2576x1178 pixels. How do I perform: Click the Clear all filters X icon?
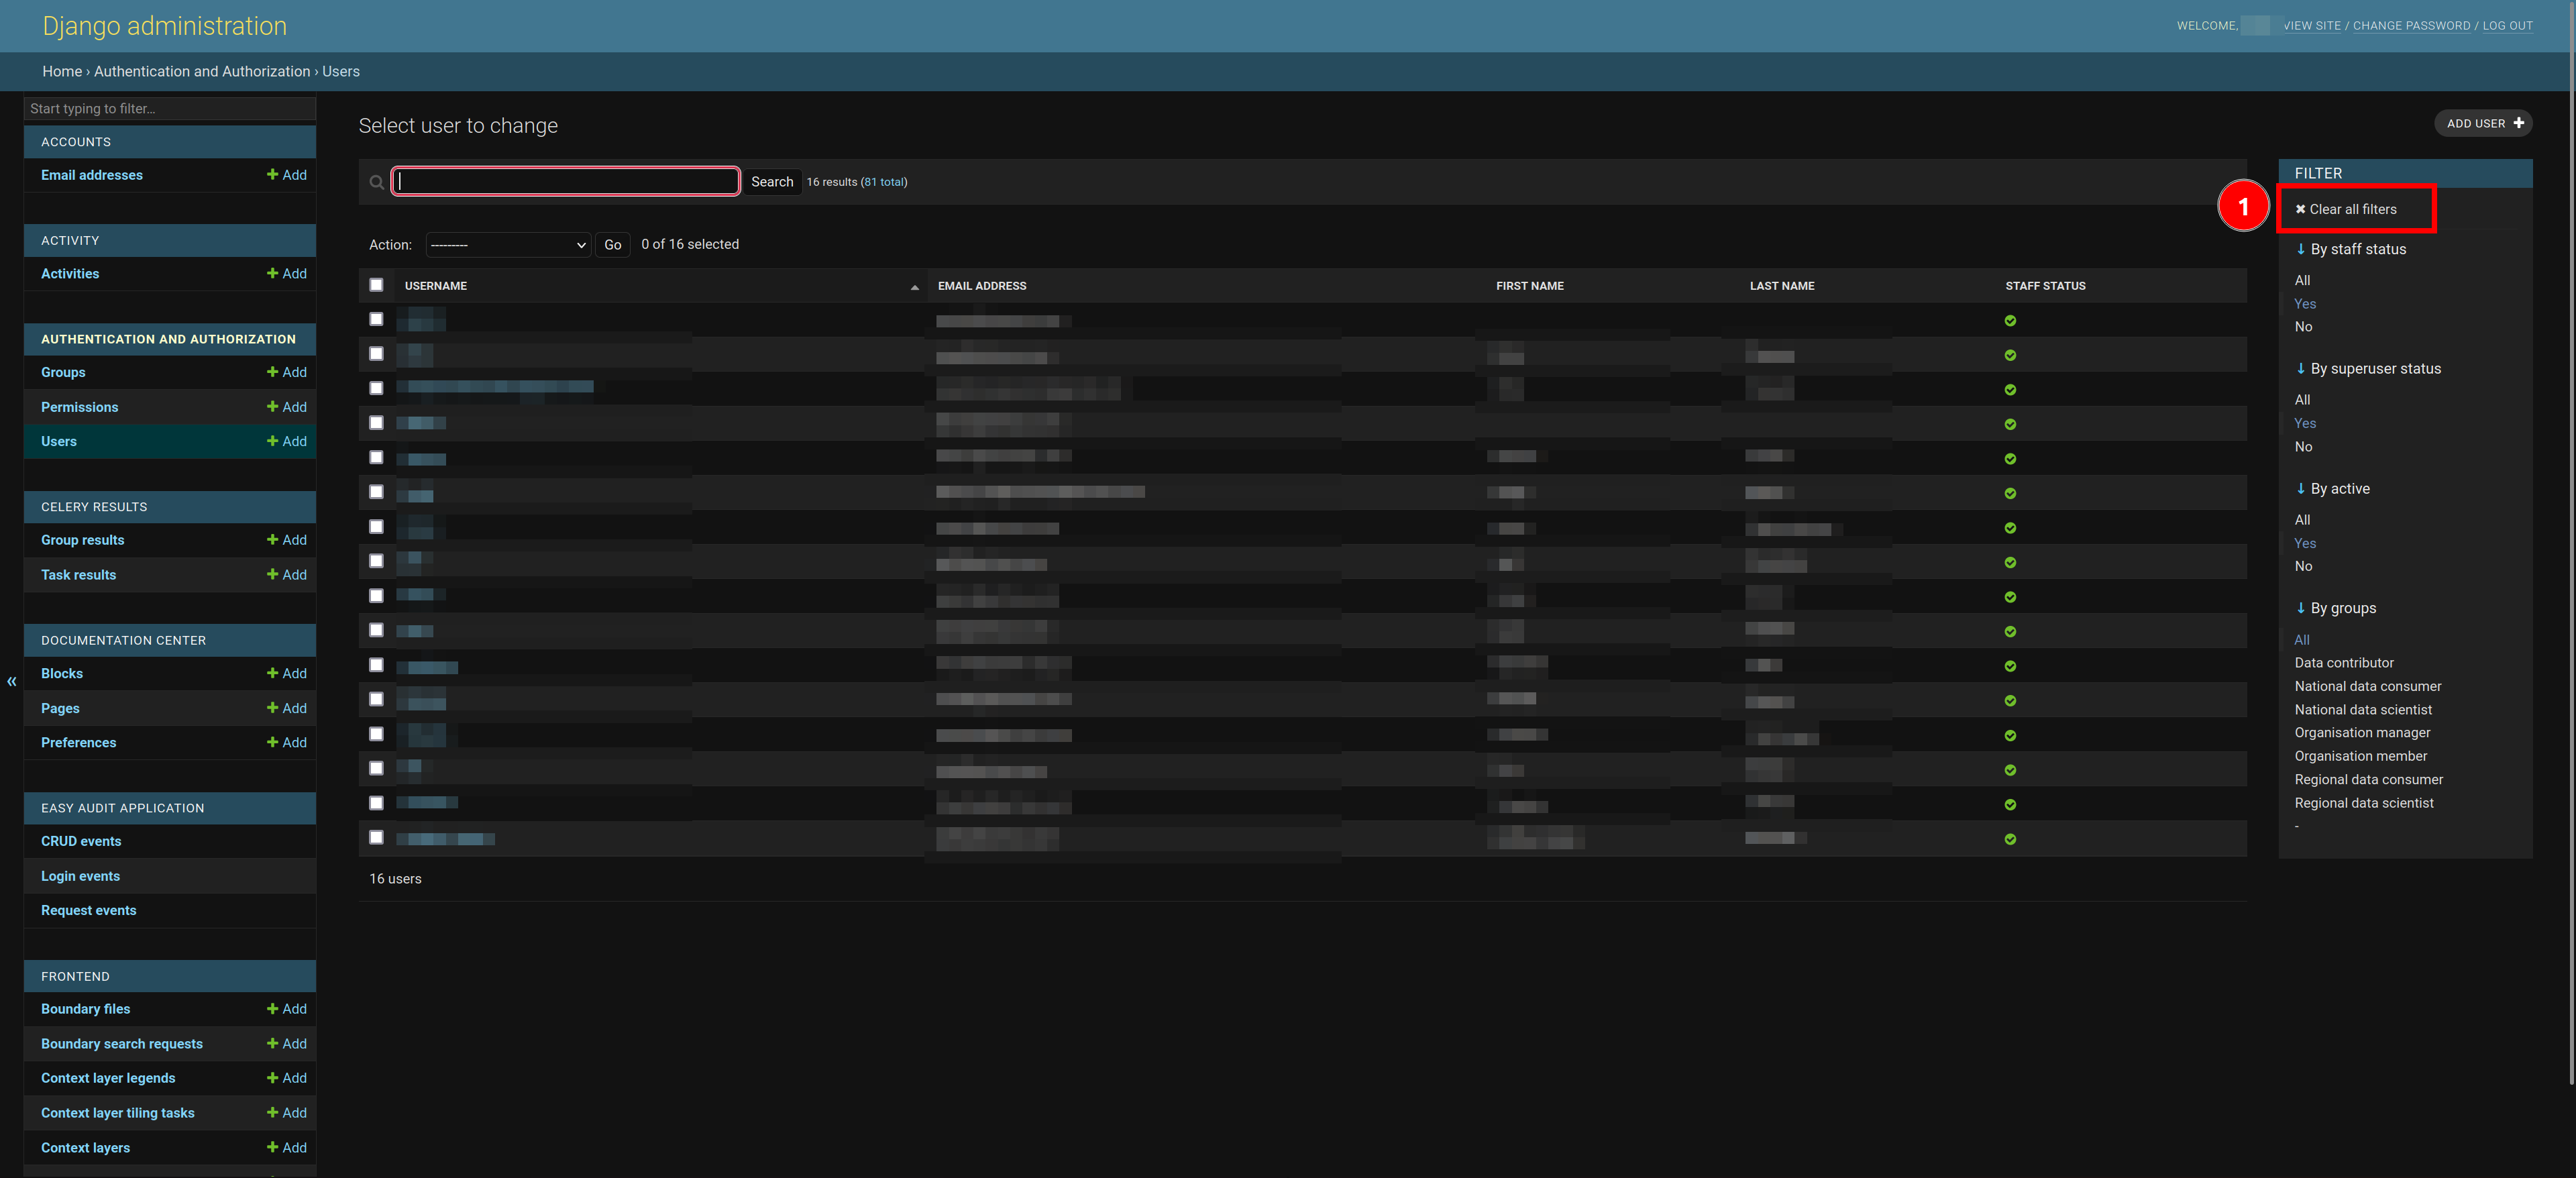(x=2300, y=209)
